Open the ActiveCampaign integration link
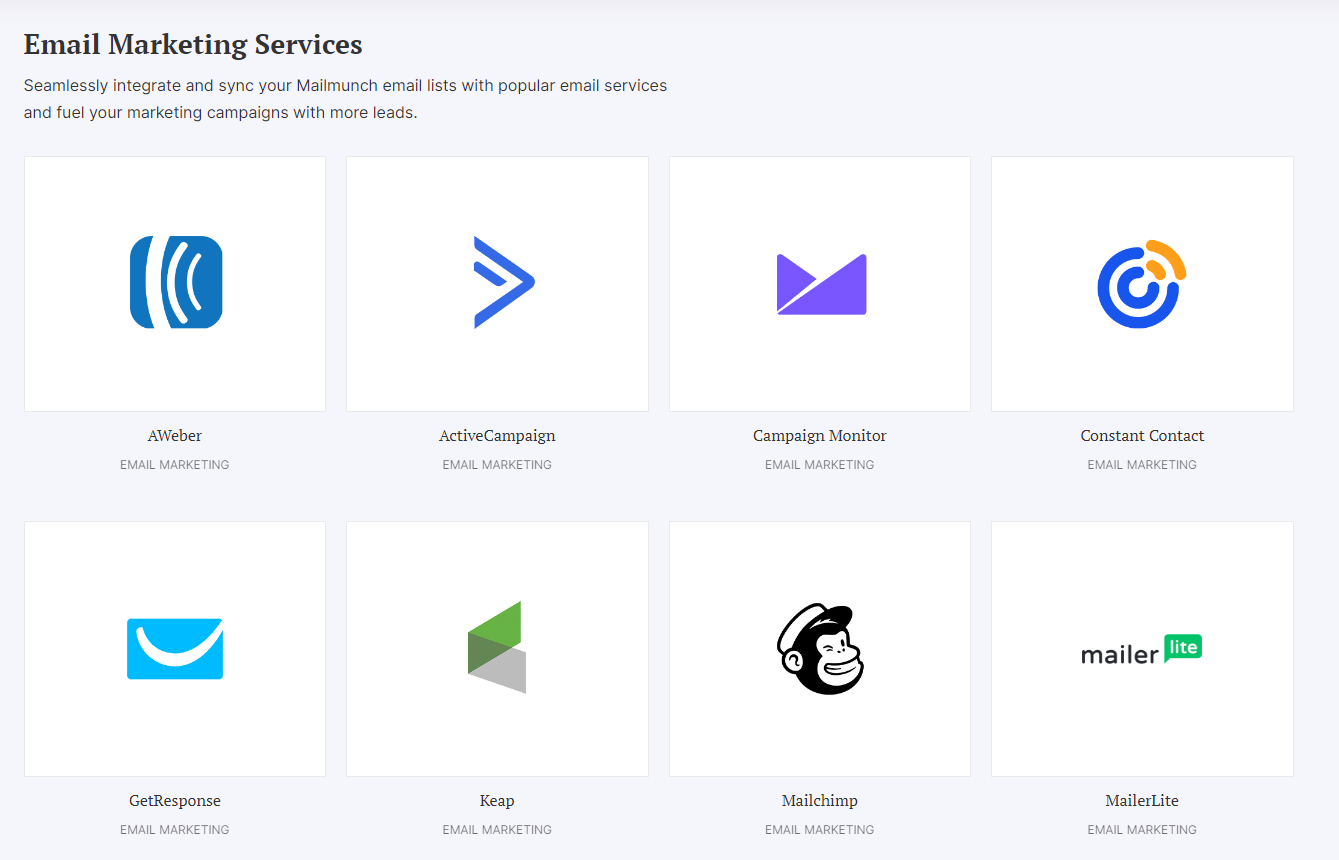This screenshot has height=860, width=1339. point(497,436)
